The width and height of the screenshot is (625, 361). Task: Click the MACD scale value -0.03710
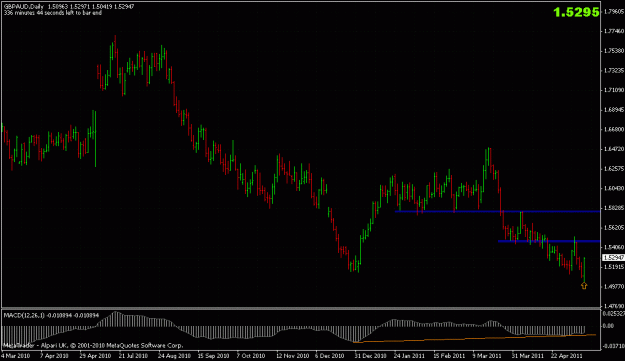coord(614,346)
